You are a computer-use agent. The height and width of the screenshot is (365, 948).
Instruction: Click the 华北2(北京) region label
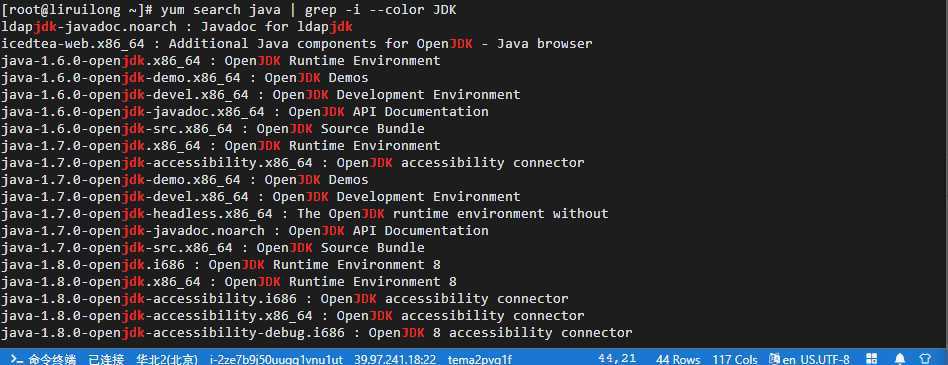[167, 360]
